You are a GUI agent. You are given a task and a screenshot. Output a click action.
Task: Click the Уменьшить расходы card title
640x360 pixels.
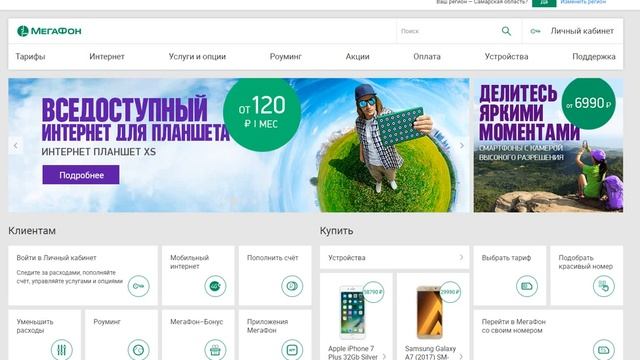(x=35, y=326)
